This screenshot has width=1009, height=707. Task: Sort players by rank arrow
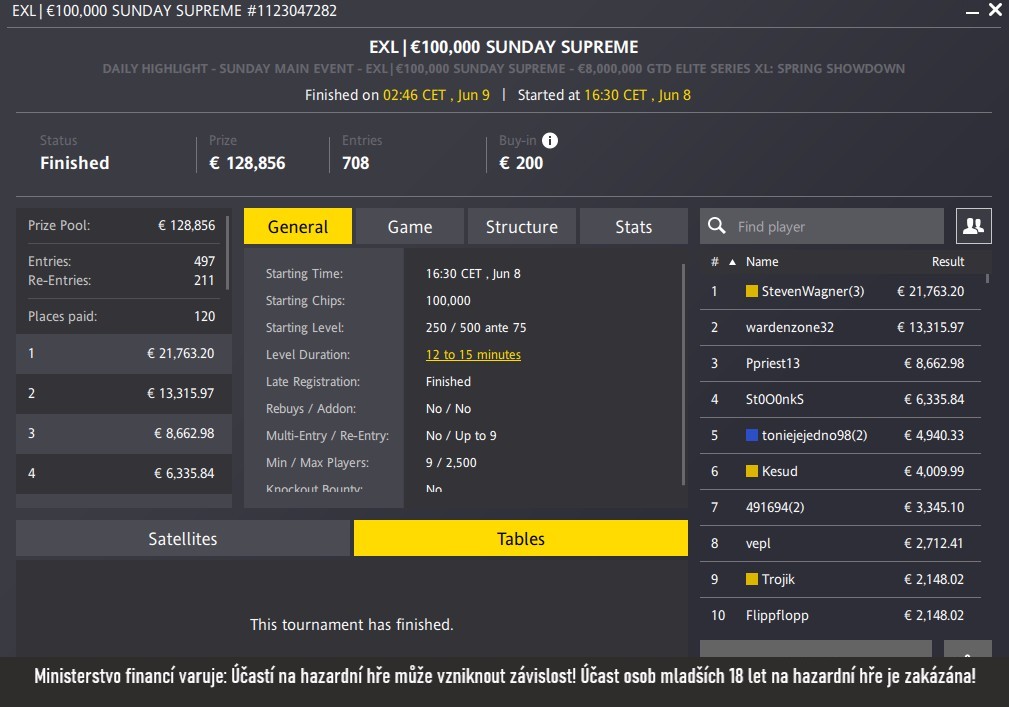731,262
